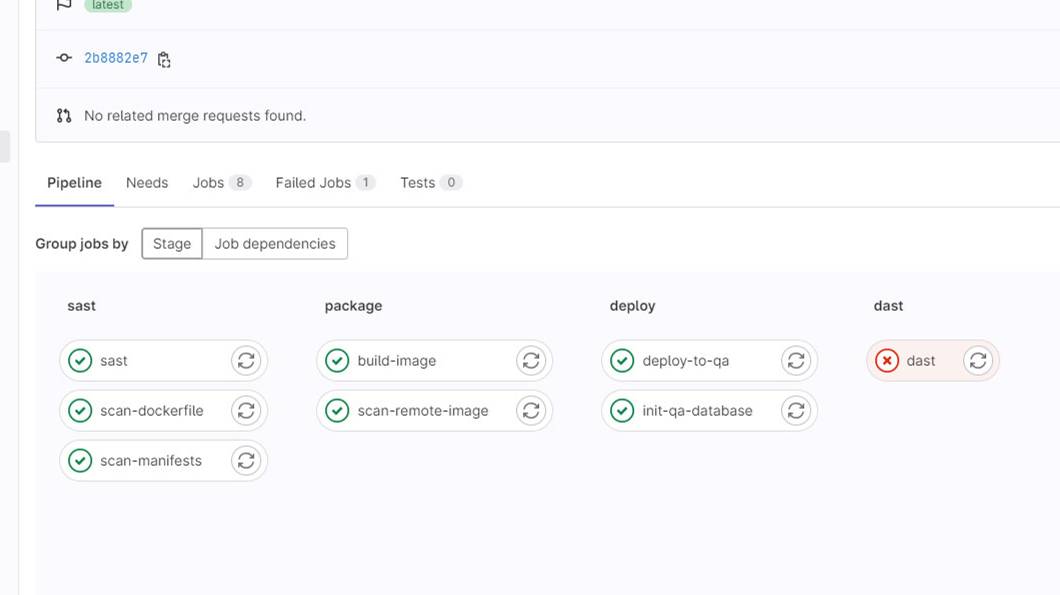Copy the commit SHA to clipboard

pyautogui.click(x=164, y=60)
